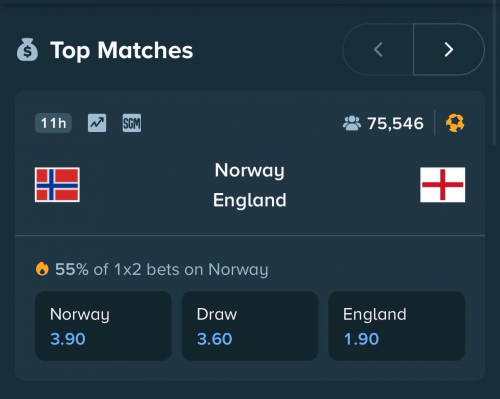Click the 75,546 bettors number

pyautogui.click(x=396, y=123)
